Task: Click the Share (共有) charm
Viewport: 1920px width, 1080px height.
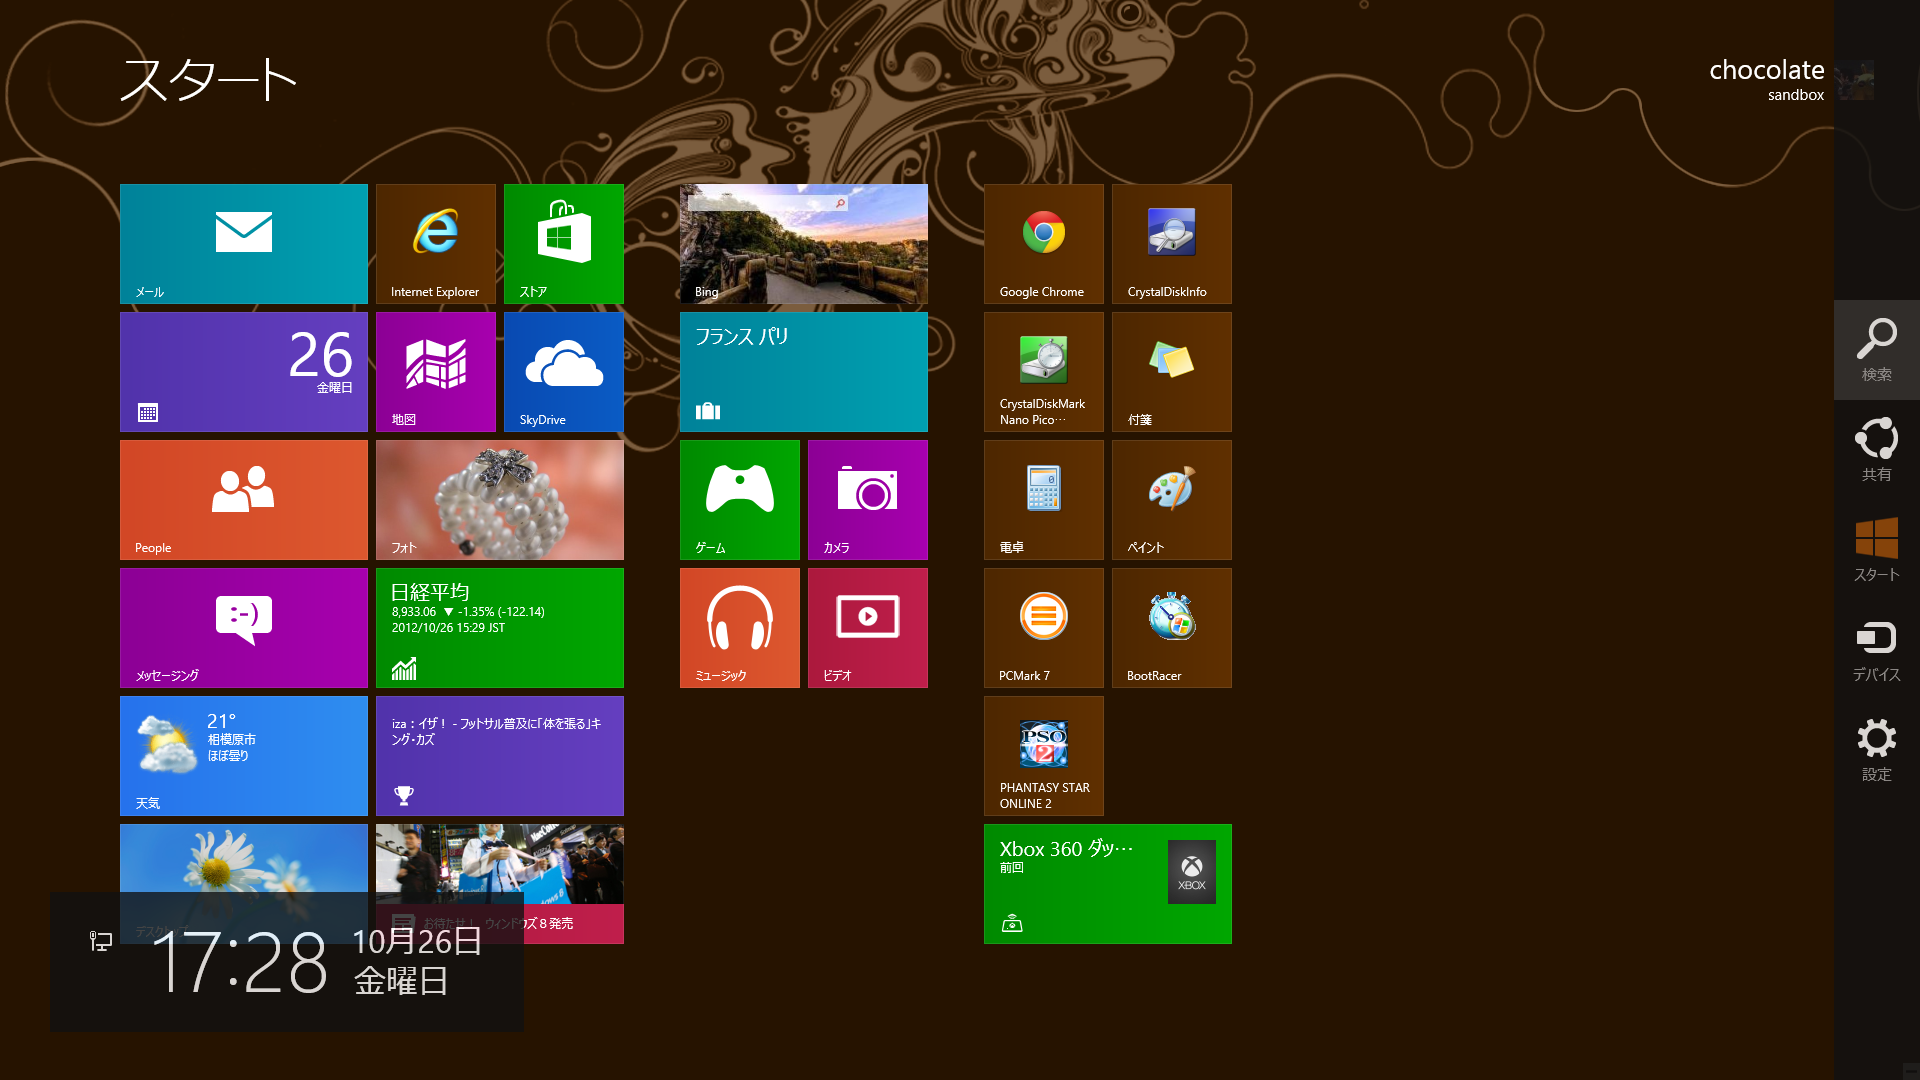Action: [x=1876, y=449]
